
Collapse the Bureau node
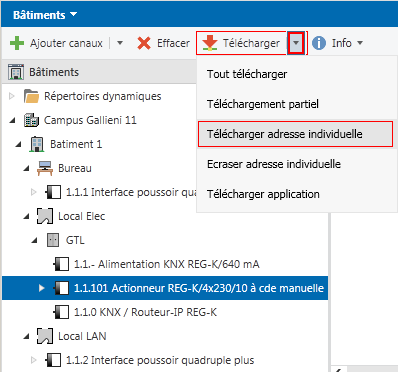coord(27,169)
